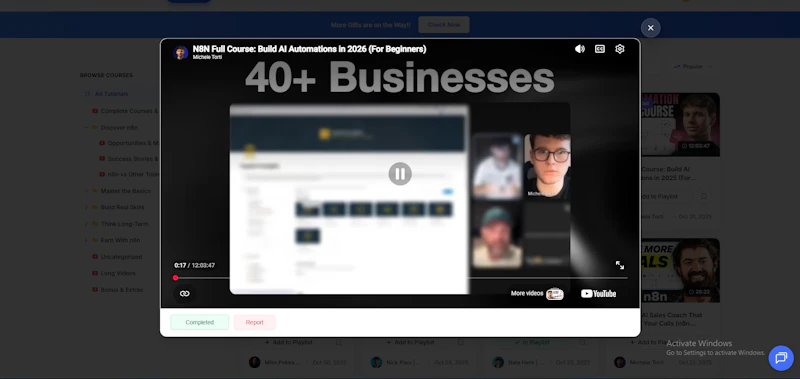
Task: Open the 12:03:47 automation course thumbnail
Action: [680, 124]
